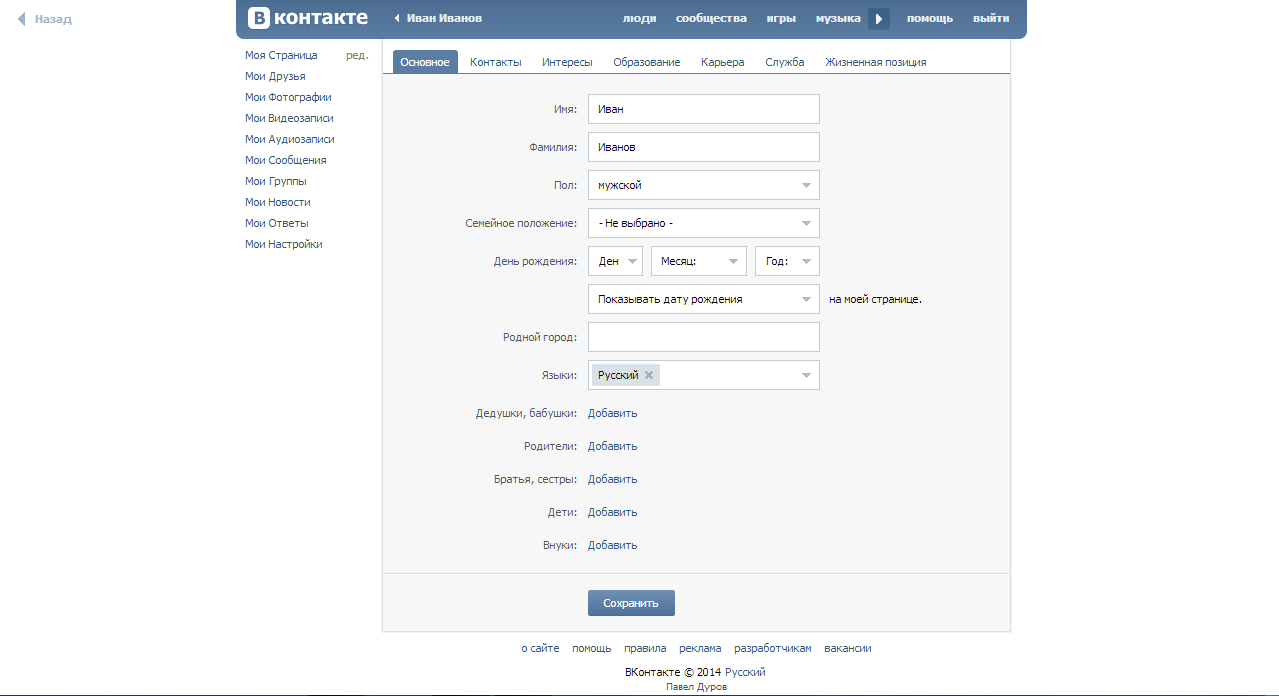Open the birth day number dropdown
The height and width of the screenshot is (696, 1279).
click(615, 261)
